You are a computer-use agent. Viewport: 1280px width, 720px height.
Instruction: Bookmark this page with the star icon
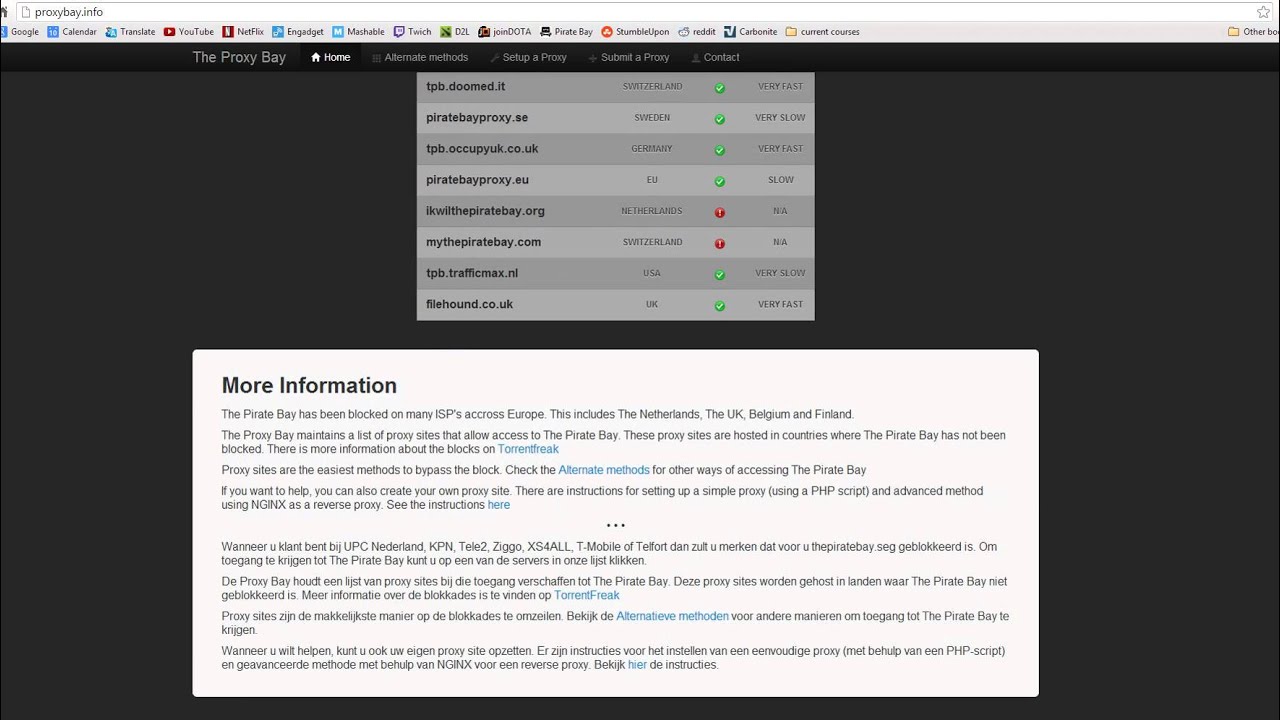coord(1263,12)
